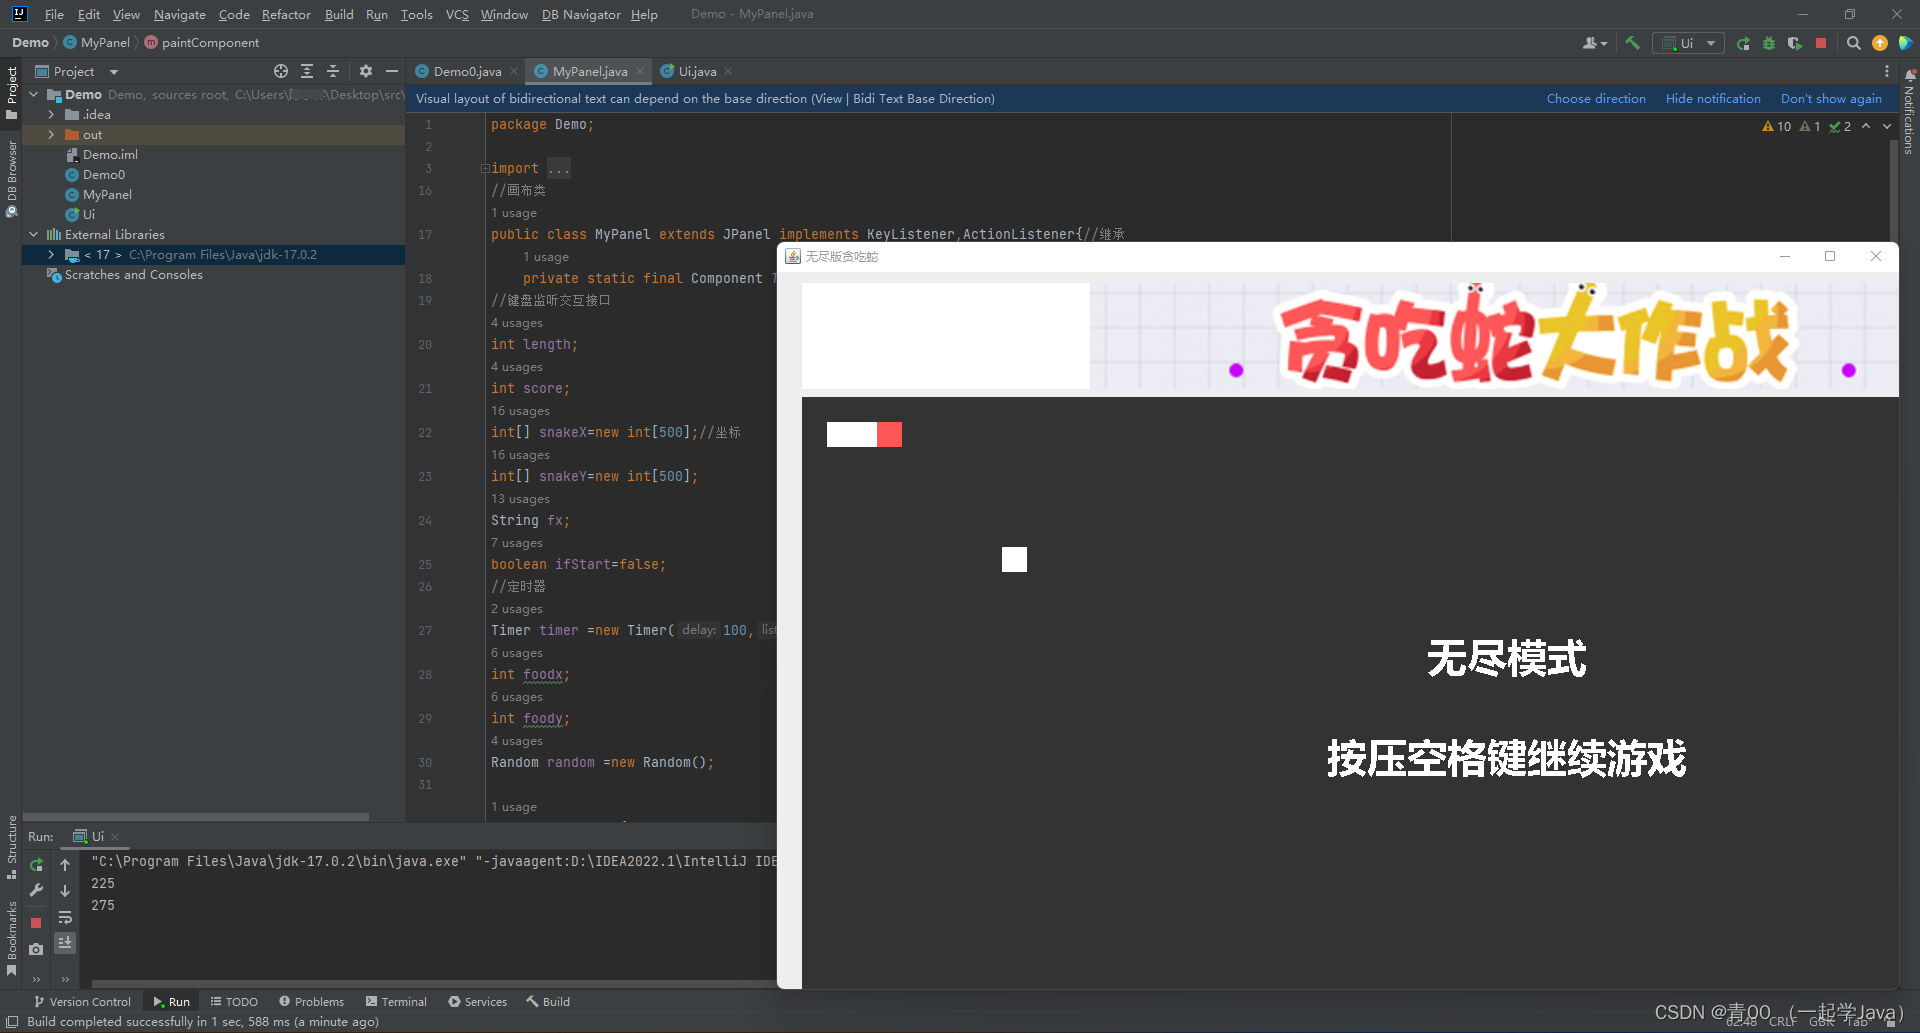Viewport: 1920px width, 1033px height.
Task: Open Version Control tool window
Action: click(82, 1001)
